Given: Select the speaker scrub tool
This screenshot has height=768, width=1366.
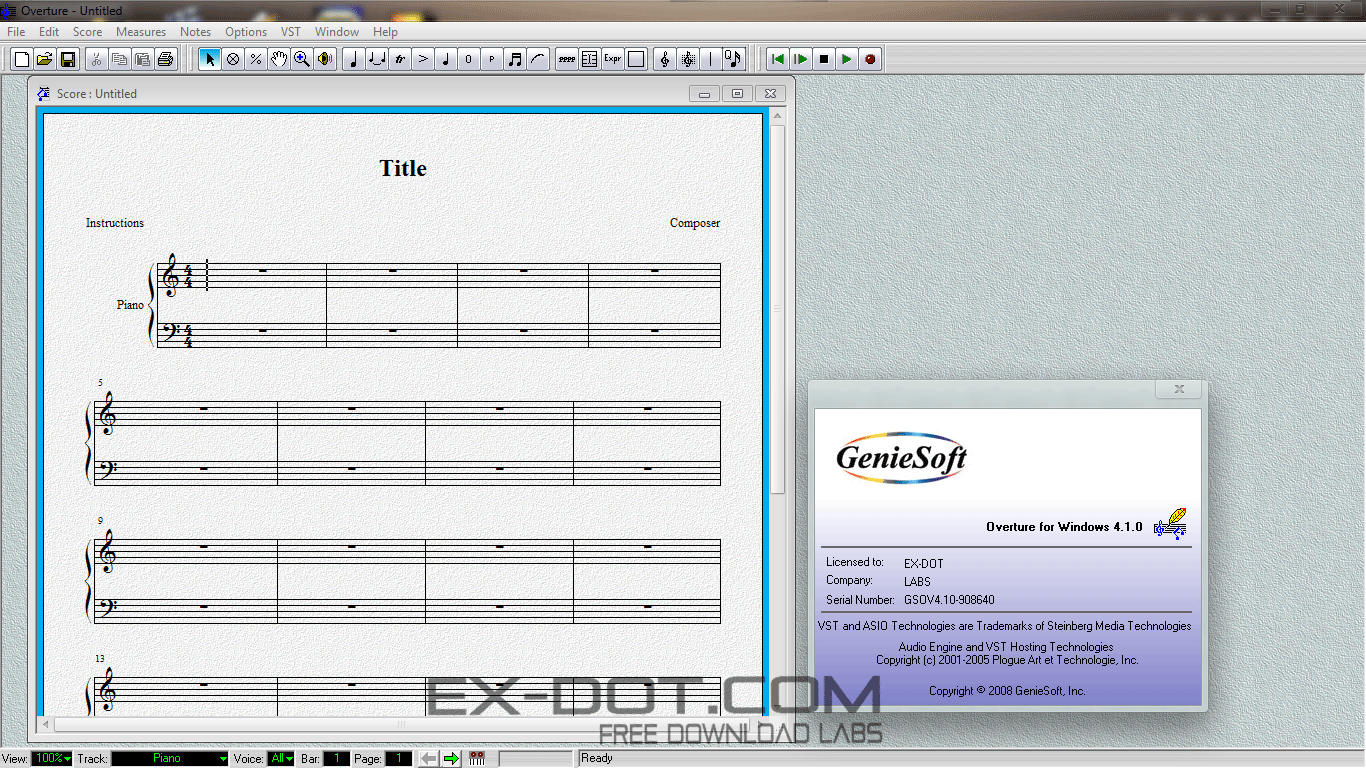Looking at the screenshot, I should pos(325,59).
